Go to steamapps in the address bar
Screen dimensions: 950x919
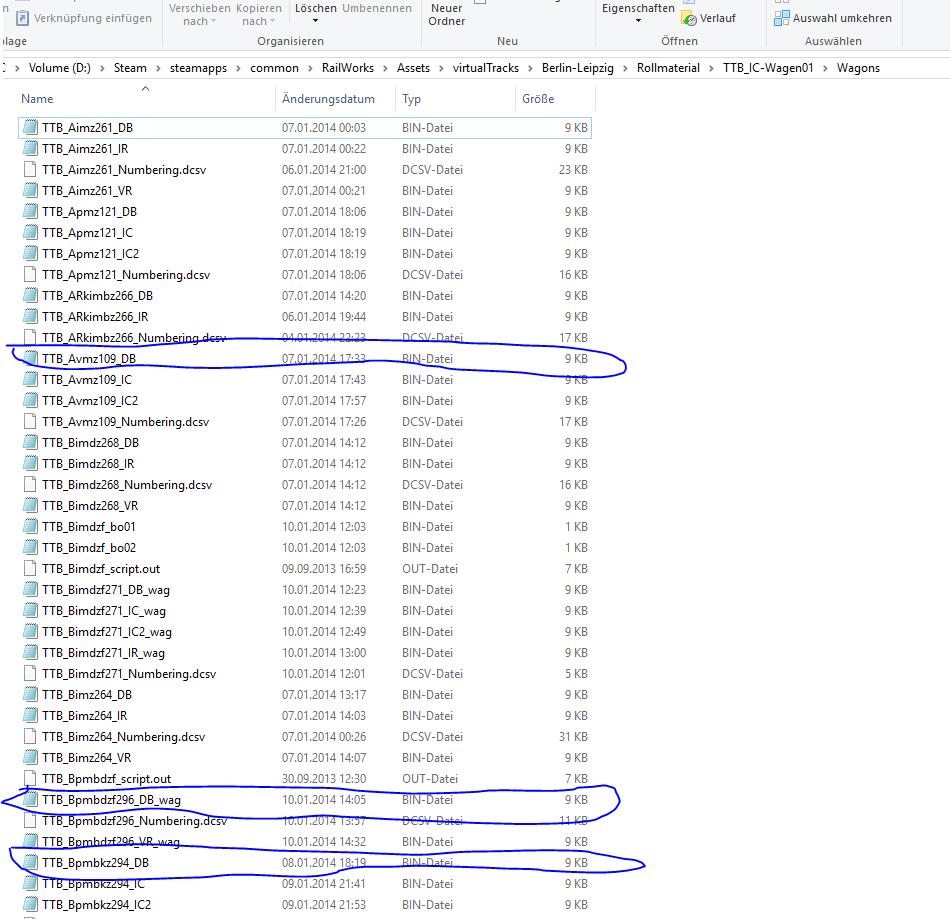pos(198,68)
